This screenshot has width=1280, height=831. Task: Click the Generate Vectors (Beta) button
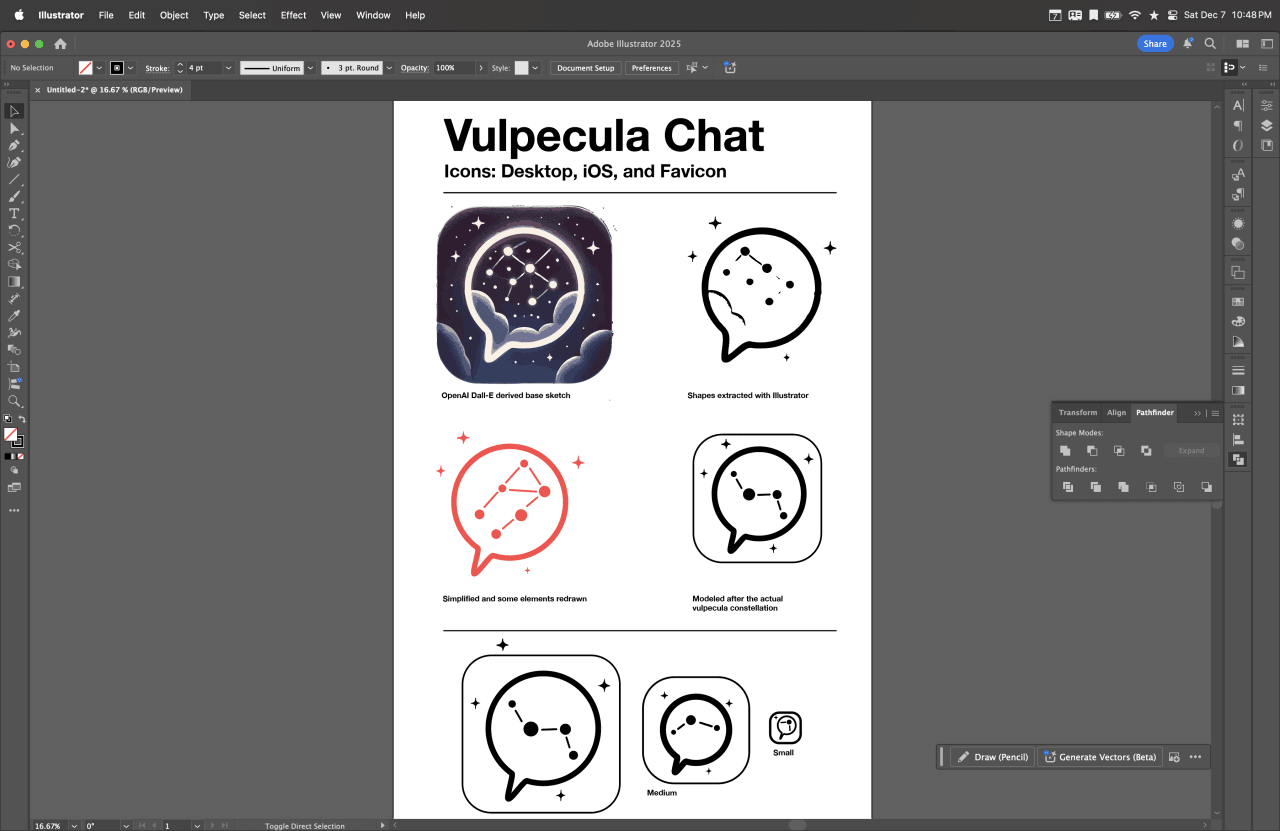click(x=1100, y=757)
